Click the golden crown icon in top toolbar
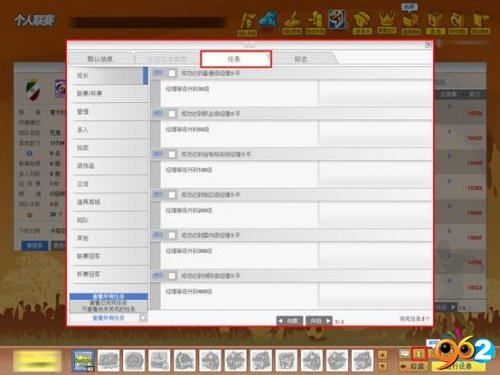Image resolution: width=500 pixels, height=375 pixels. pyautogui.click(x=387, y=22)
